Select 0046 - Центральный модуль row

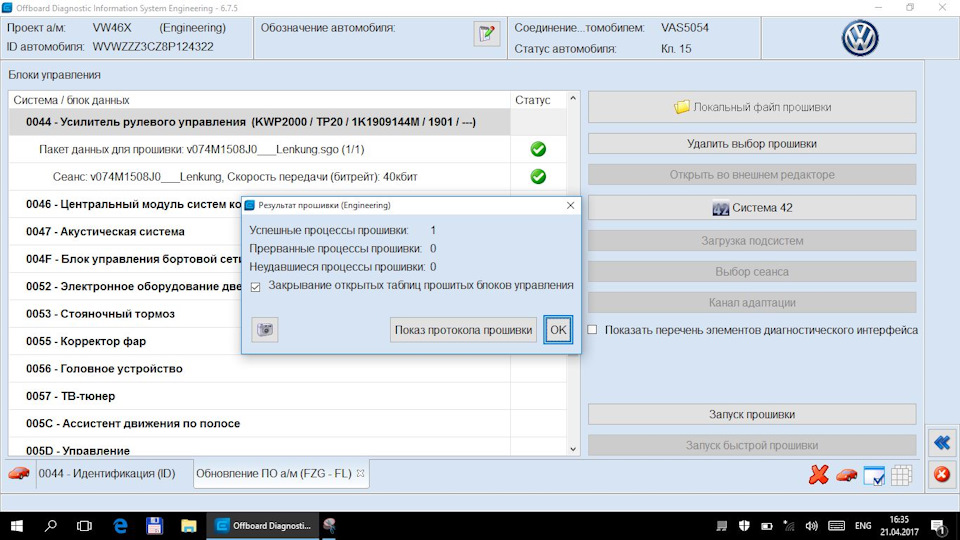pyautogui.click(x=125, y=204)
